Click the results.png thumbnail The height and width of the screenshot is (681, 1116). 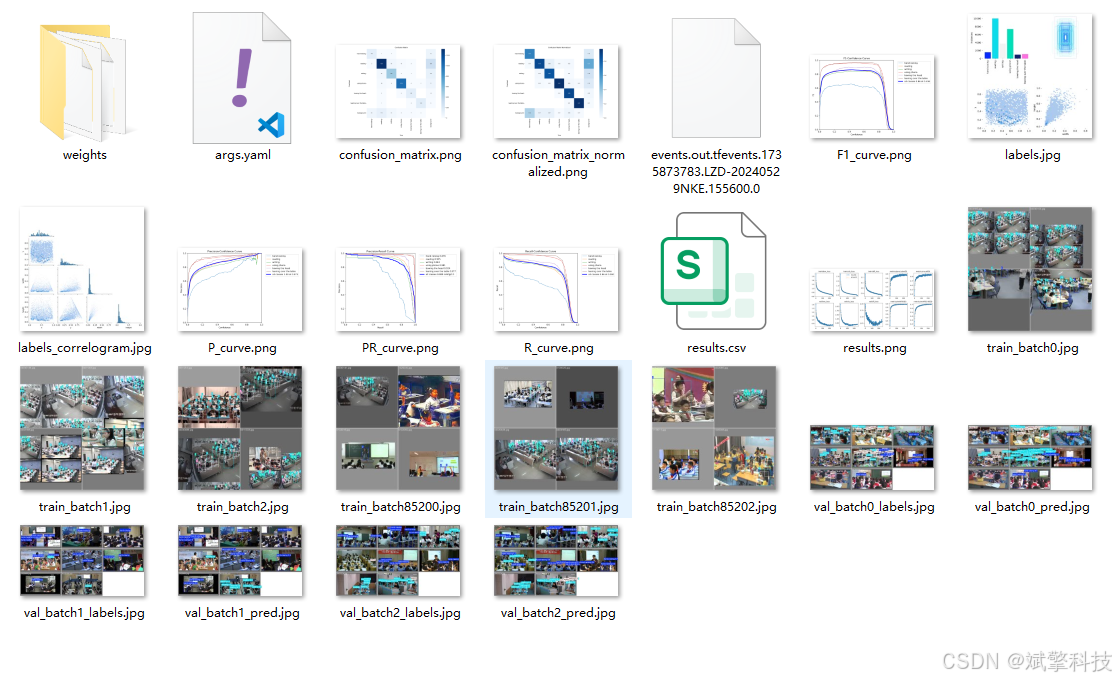pyautogui.click(x=872, y=298)
